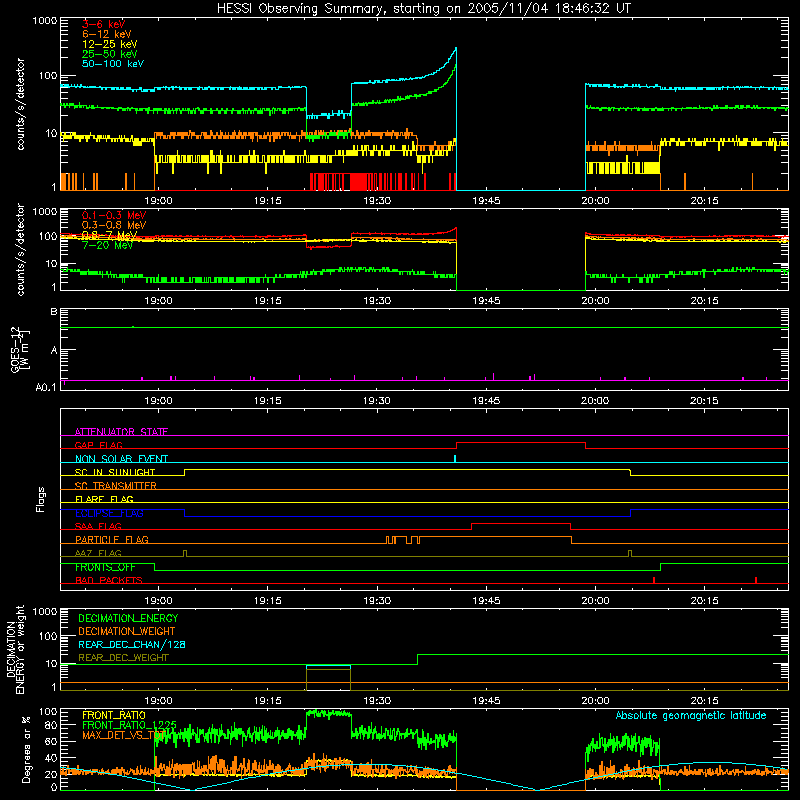Viewport: 800px width, 800px height.
Task: Click the DECIMATION_WEIGHT legend label
Action: [127, 631]
